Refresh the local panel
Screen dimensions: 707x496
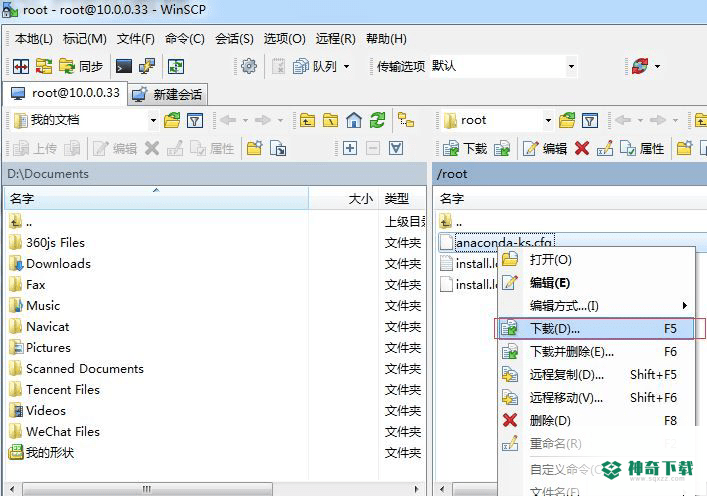pyautogui.click(x=377, y=120)
